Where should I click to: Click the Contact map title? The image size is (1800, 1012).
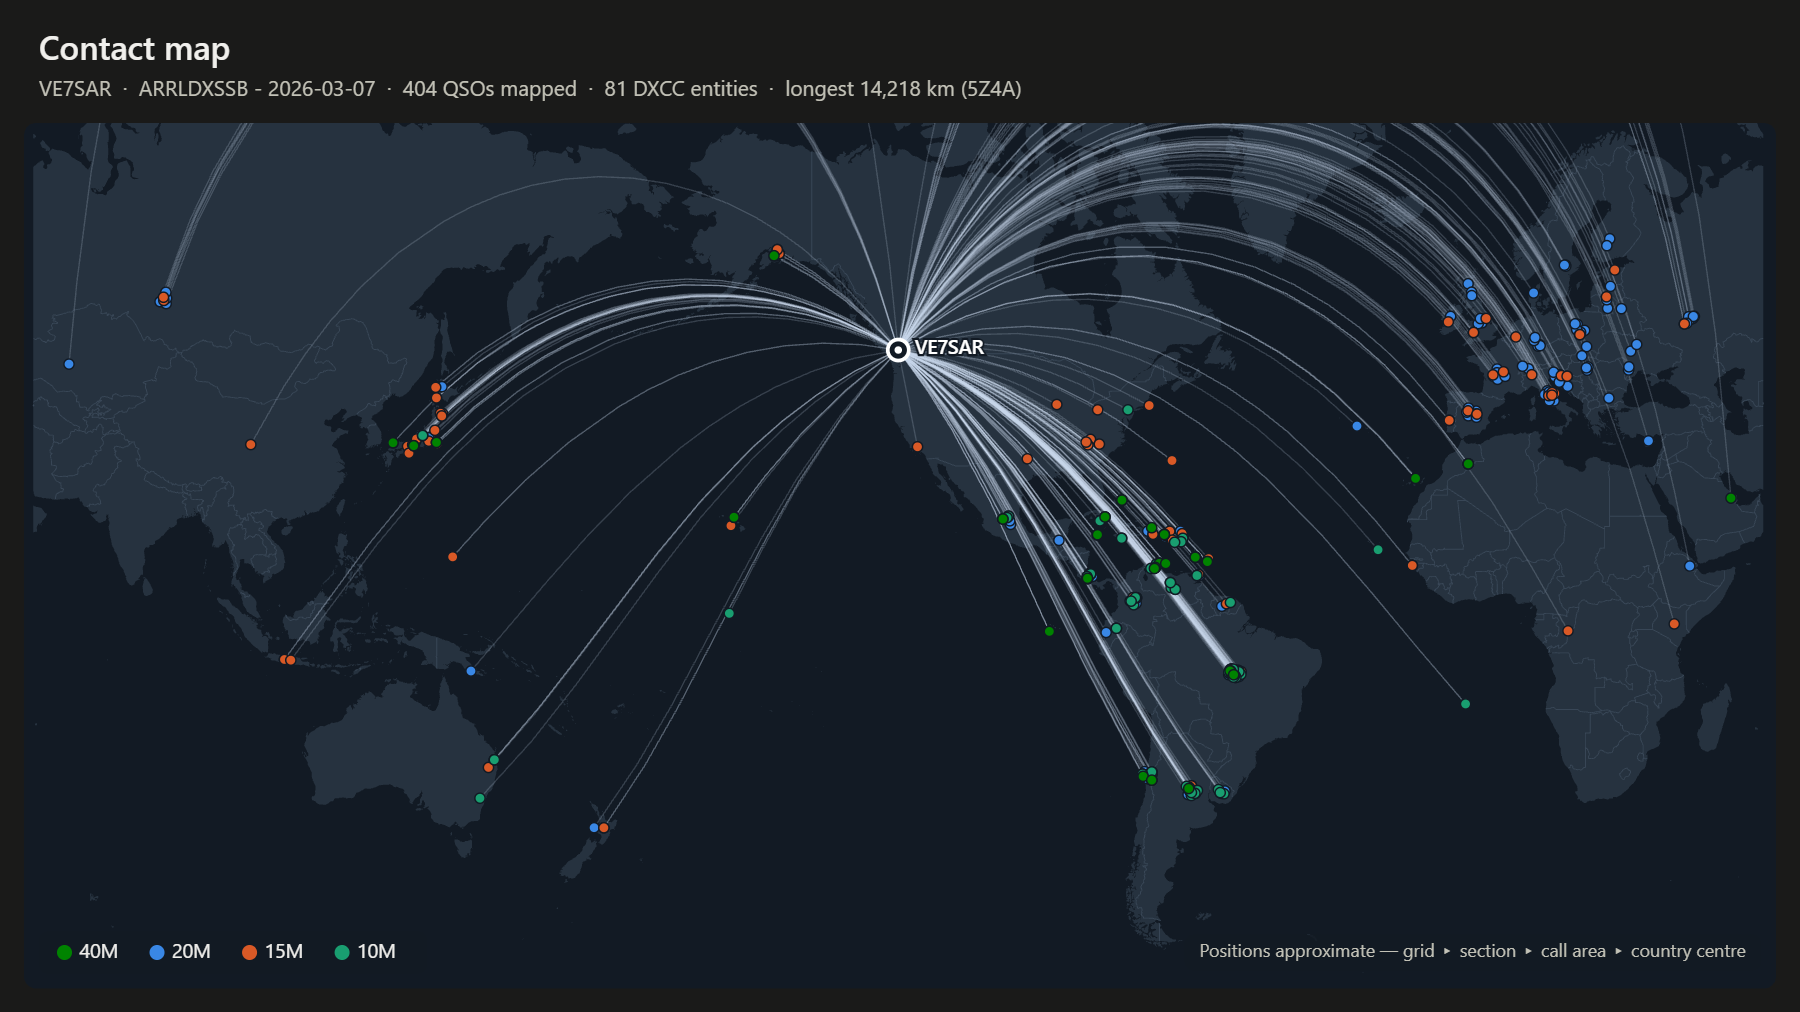click(x=134, y=49)
